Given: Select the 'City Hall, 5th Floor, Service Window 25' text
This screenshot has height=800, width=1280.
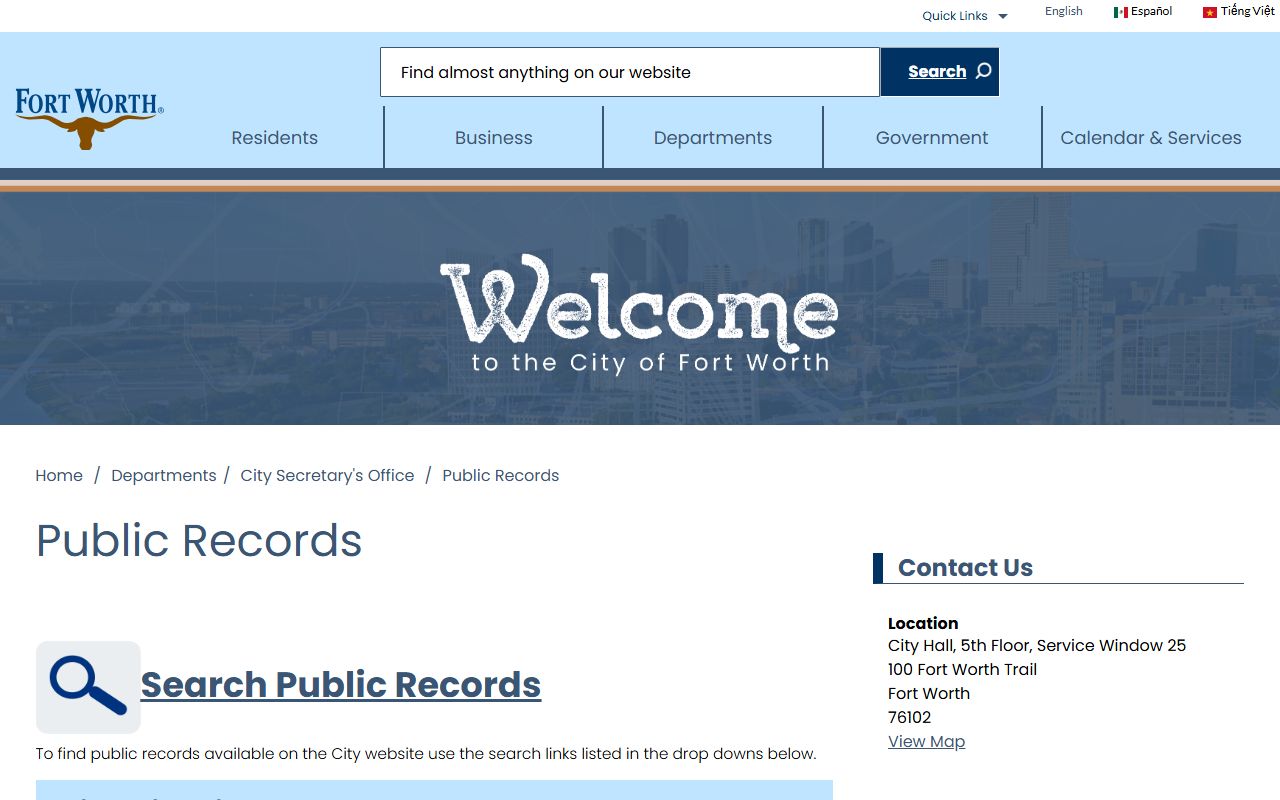Looking at the screenshot, I should (x=1037, y=646).
